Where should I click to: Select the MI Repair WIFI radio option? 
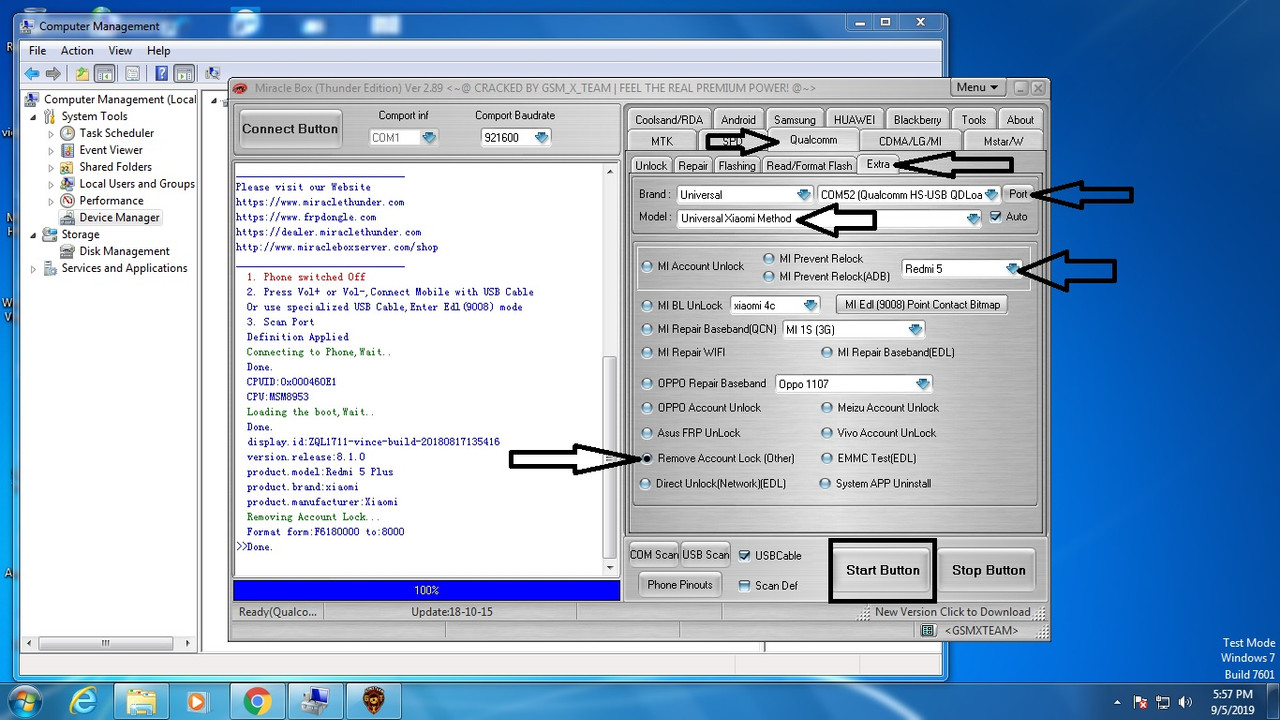point(648,353)
